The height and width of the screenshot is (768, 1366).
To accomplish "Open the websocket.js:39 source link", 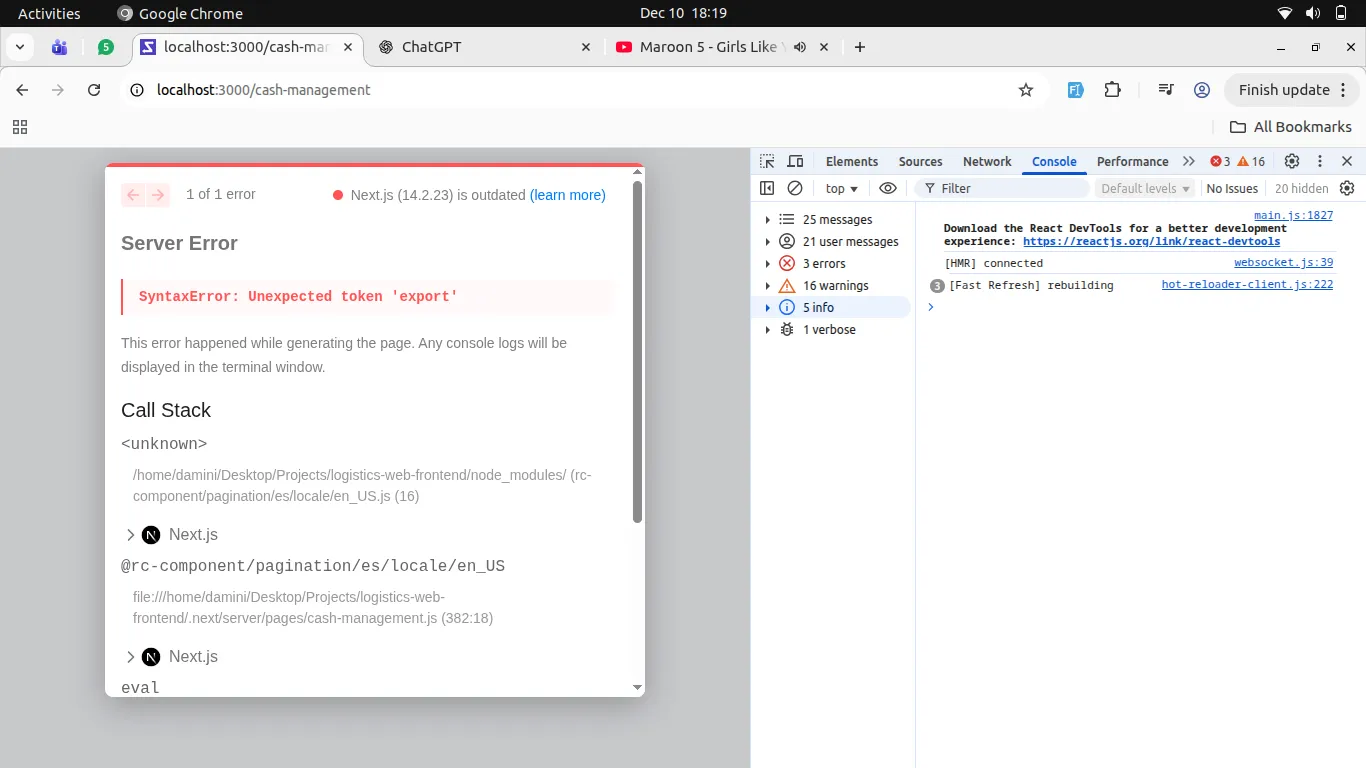I will (1283, 263).
